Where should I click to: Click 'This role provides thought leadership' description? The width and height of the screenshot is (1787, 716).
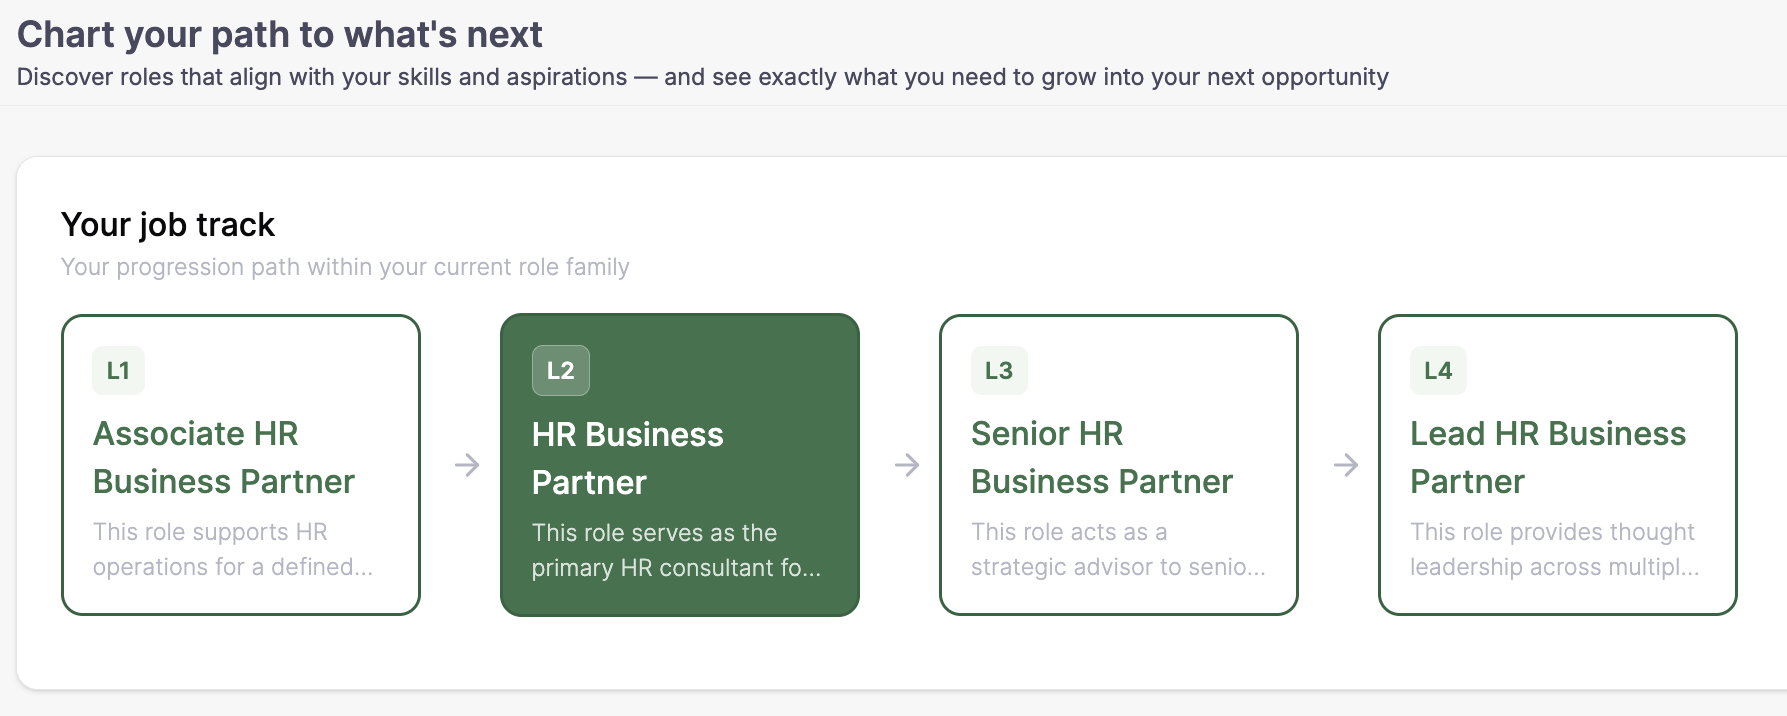(x=1555, y=549)
